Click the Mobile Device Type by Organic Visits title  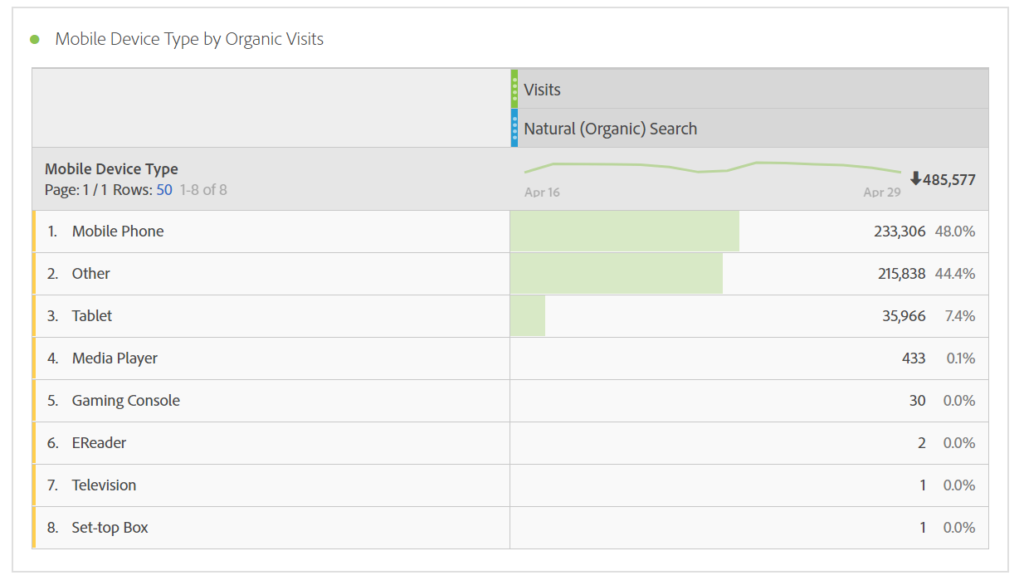[189, 39]
